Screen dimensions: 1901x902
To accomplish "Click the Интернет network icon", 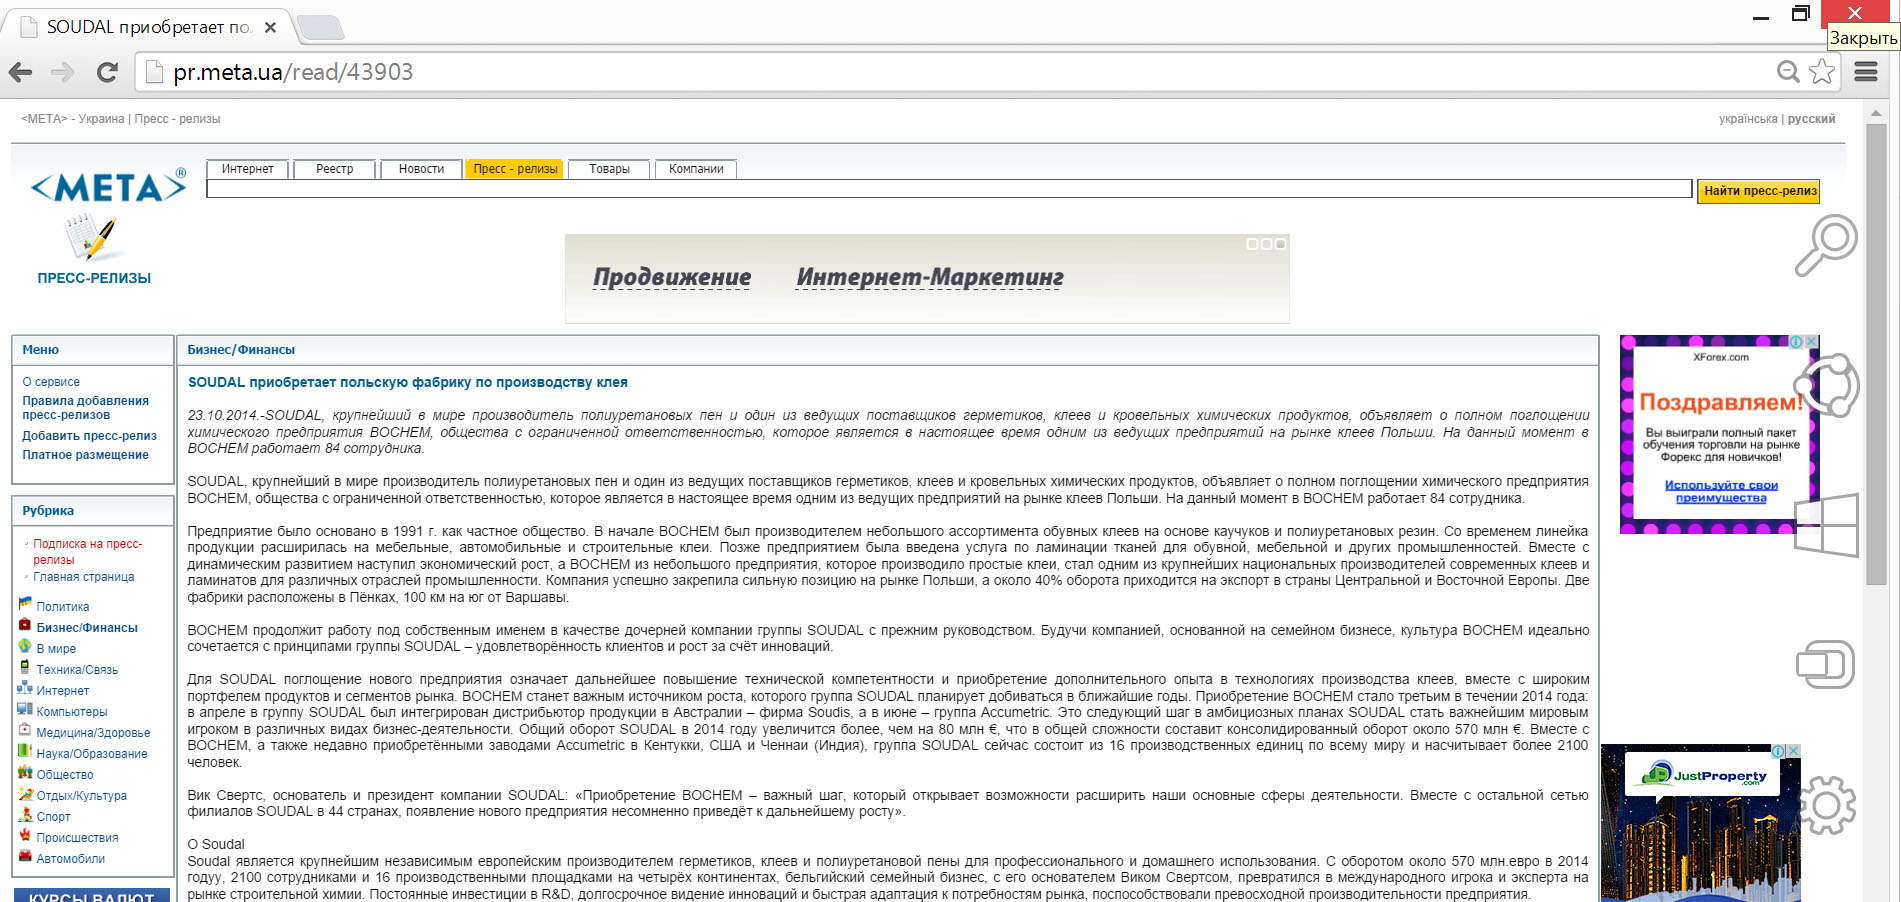I will pos(25,688).
